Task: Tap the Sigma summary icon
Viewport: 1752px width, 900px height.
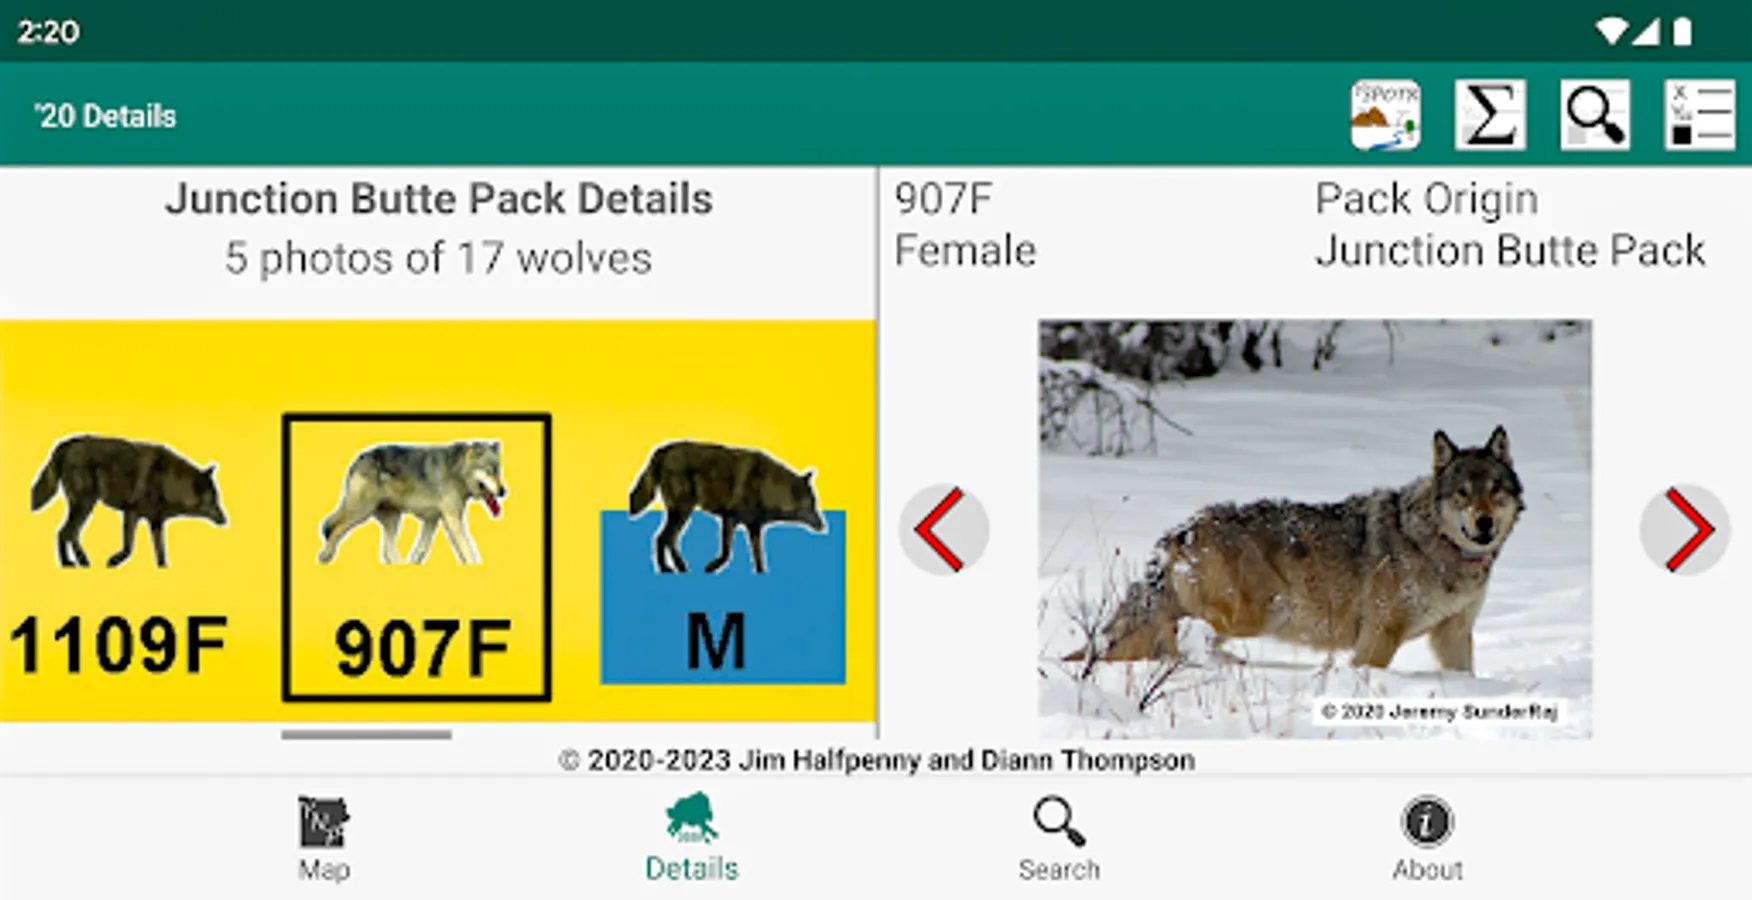Action: [1490, 116]
